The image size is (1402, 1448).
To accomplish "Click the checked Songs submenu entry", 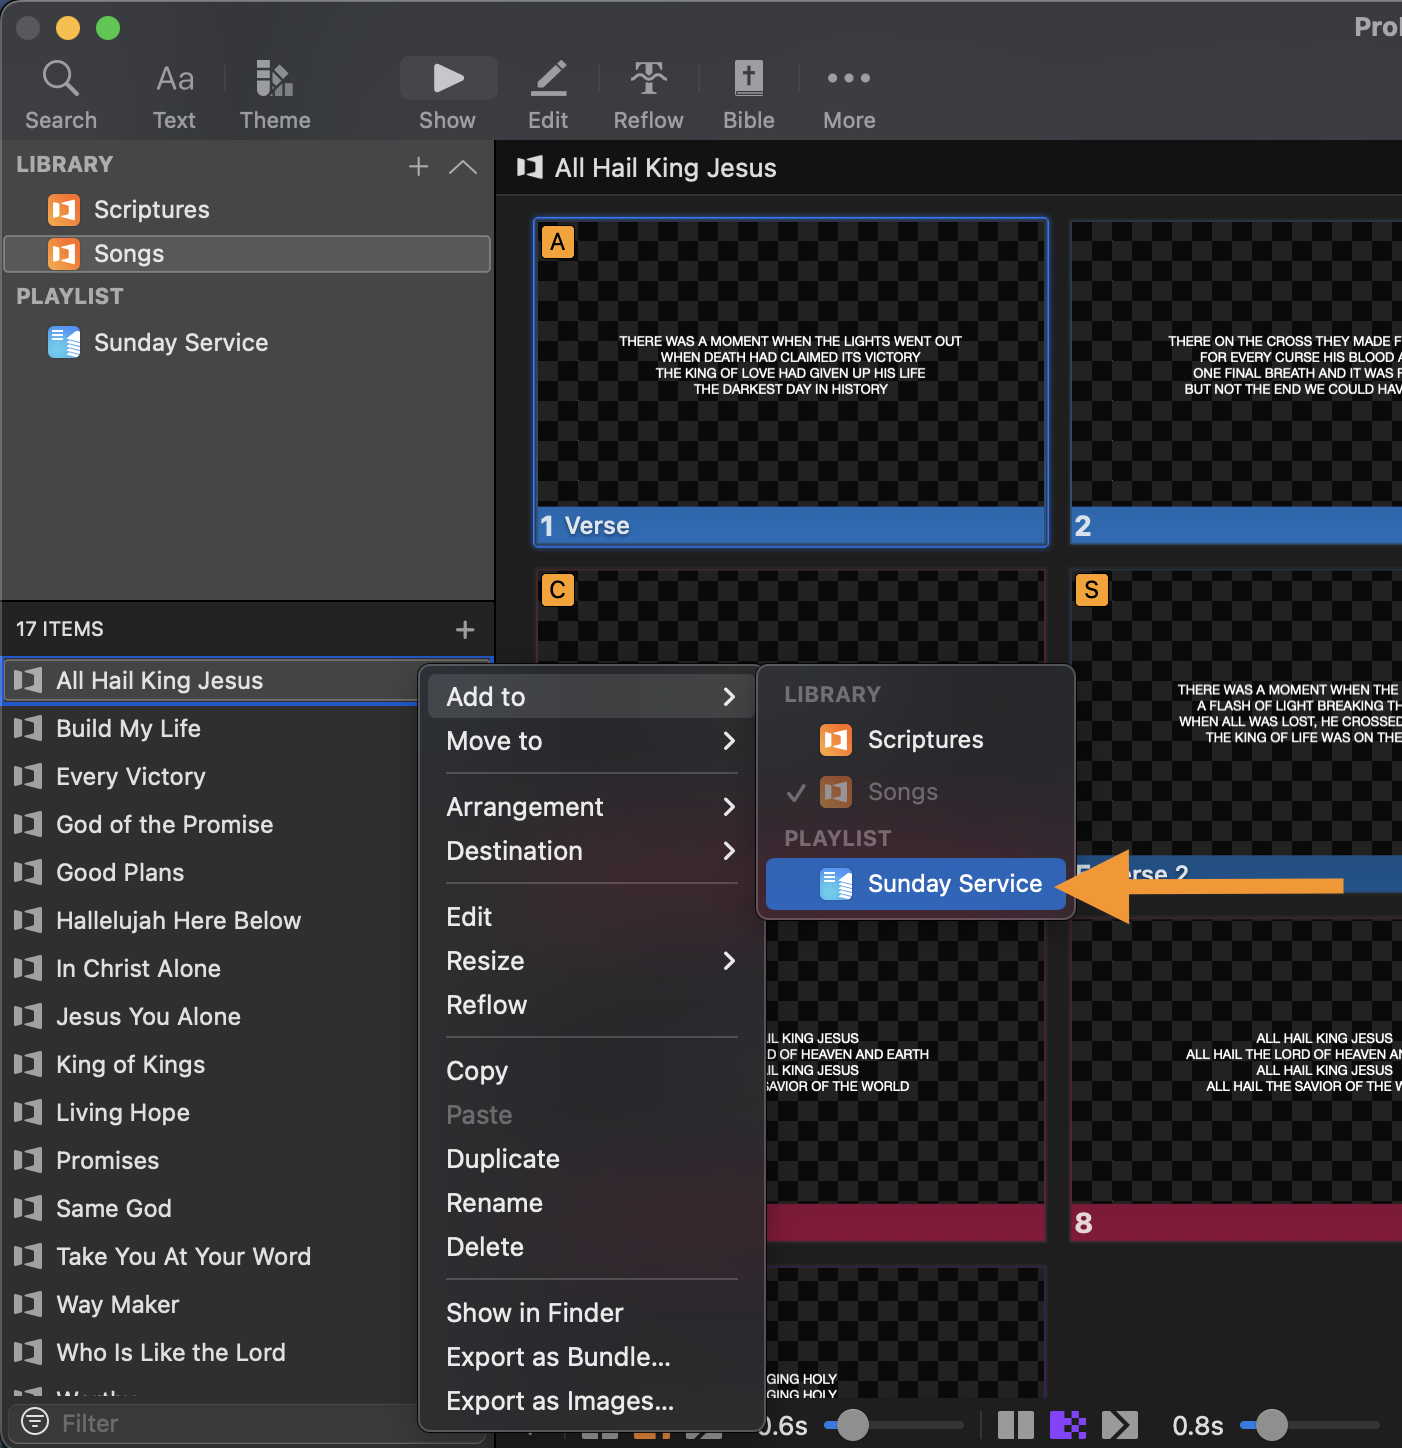I will (901, 792).
